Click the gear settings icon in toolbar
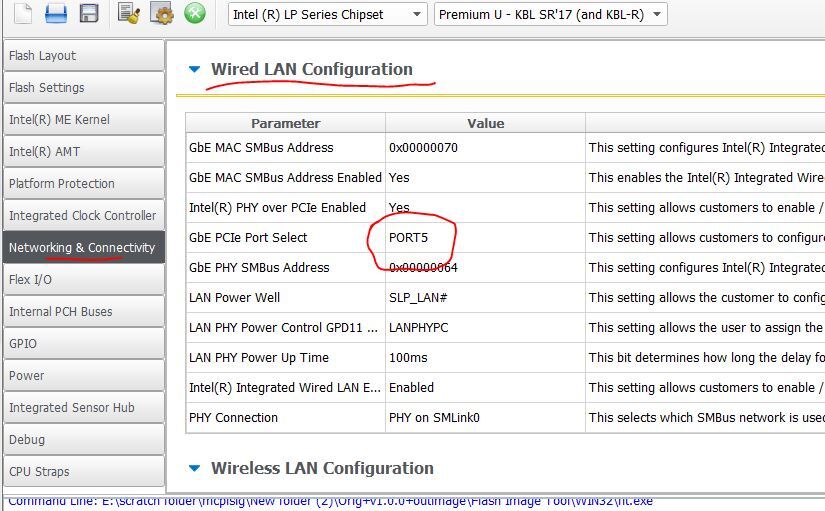825x511 pixels. [x=162, y=13]
